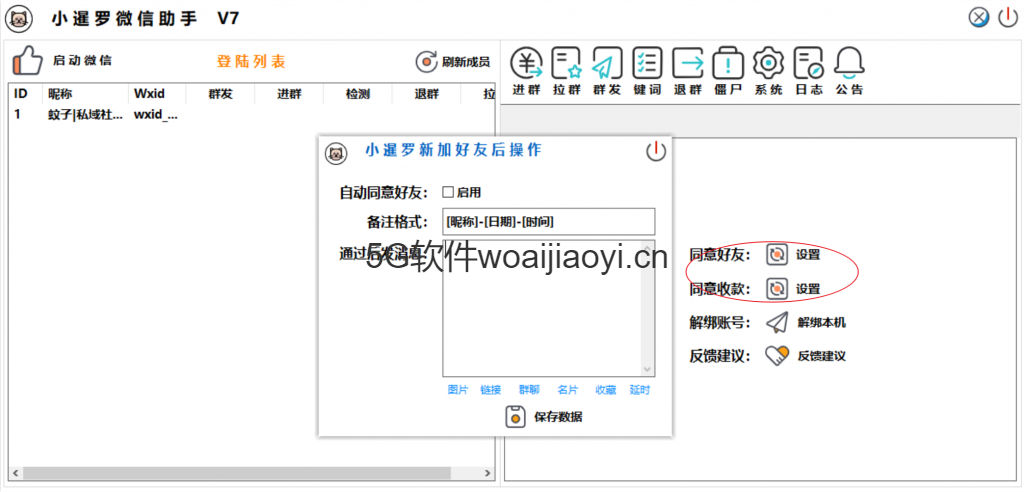1024x492 pixels.
Task: Insert 图片 link in message
Action: (x=458, y=390)
